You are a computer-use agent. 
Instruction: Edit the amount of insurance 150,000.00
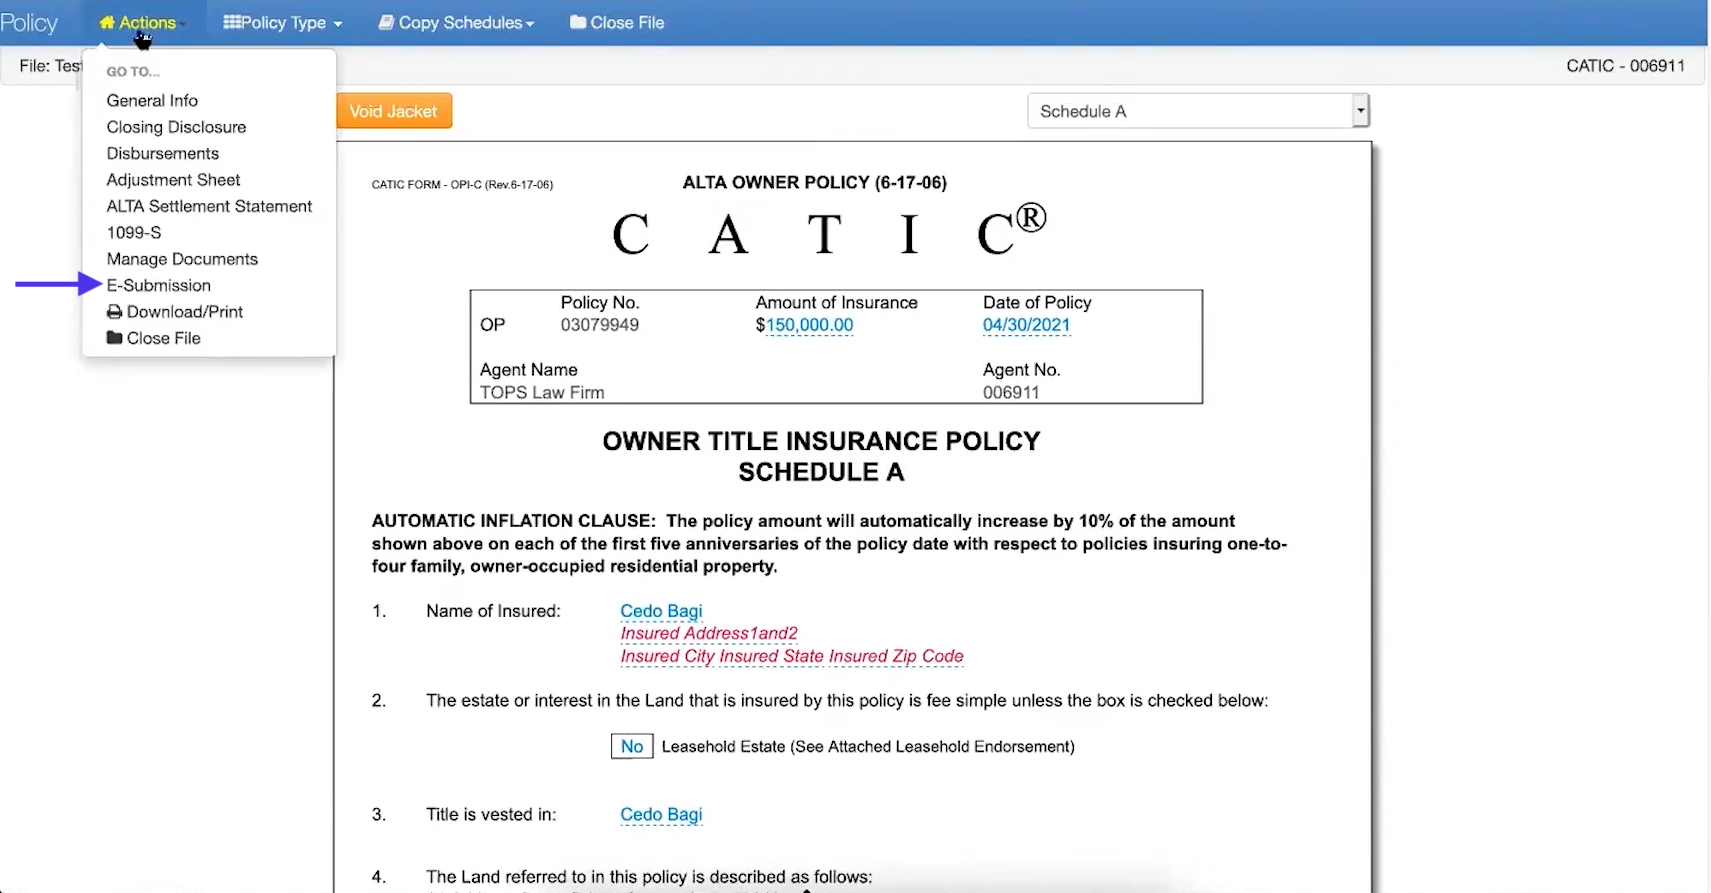point(809,325)
